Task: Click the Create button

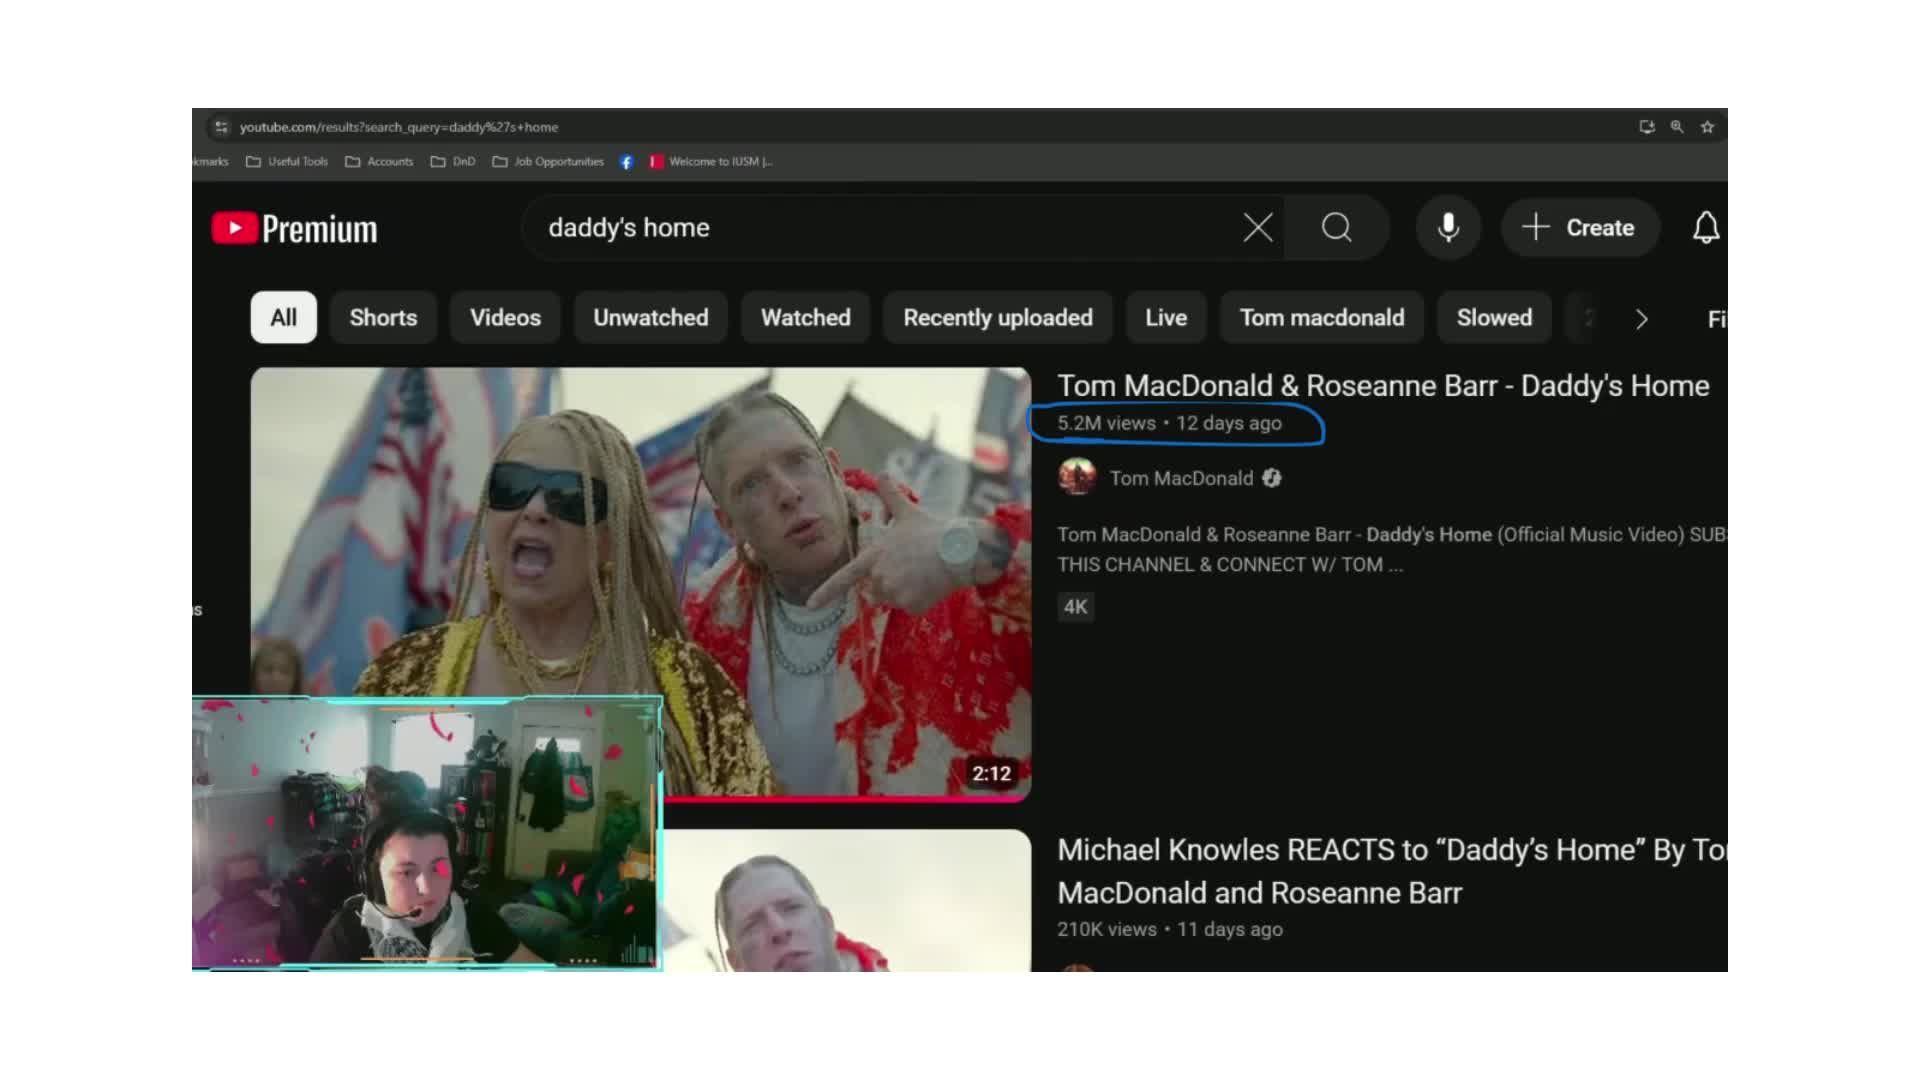Action: click(1579, 228)
